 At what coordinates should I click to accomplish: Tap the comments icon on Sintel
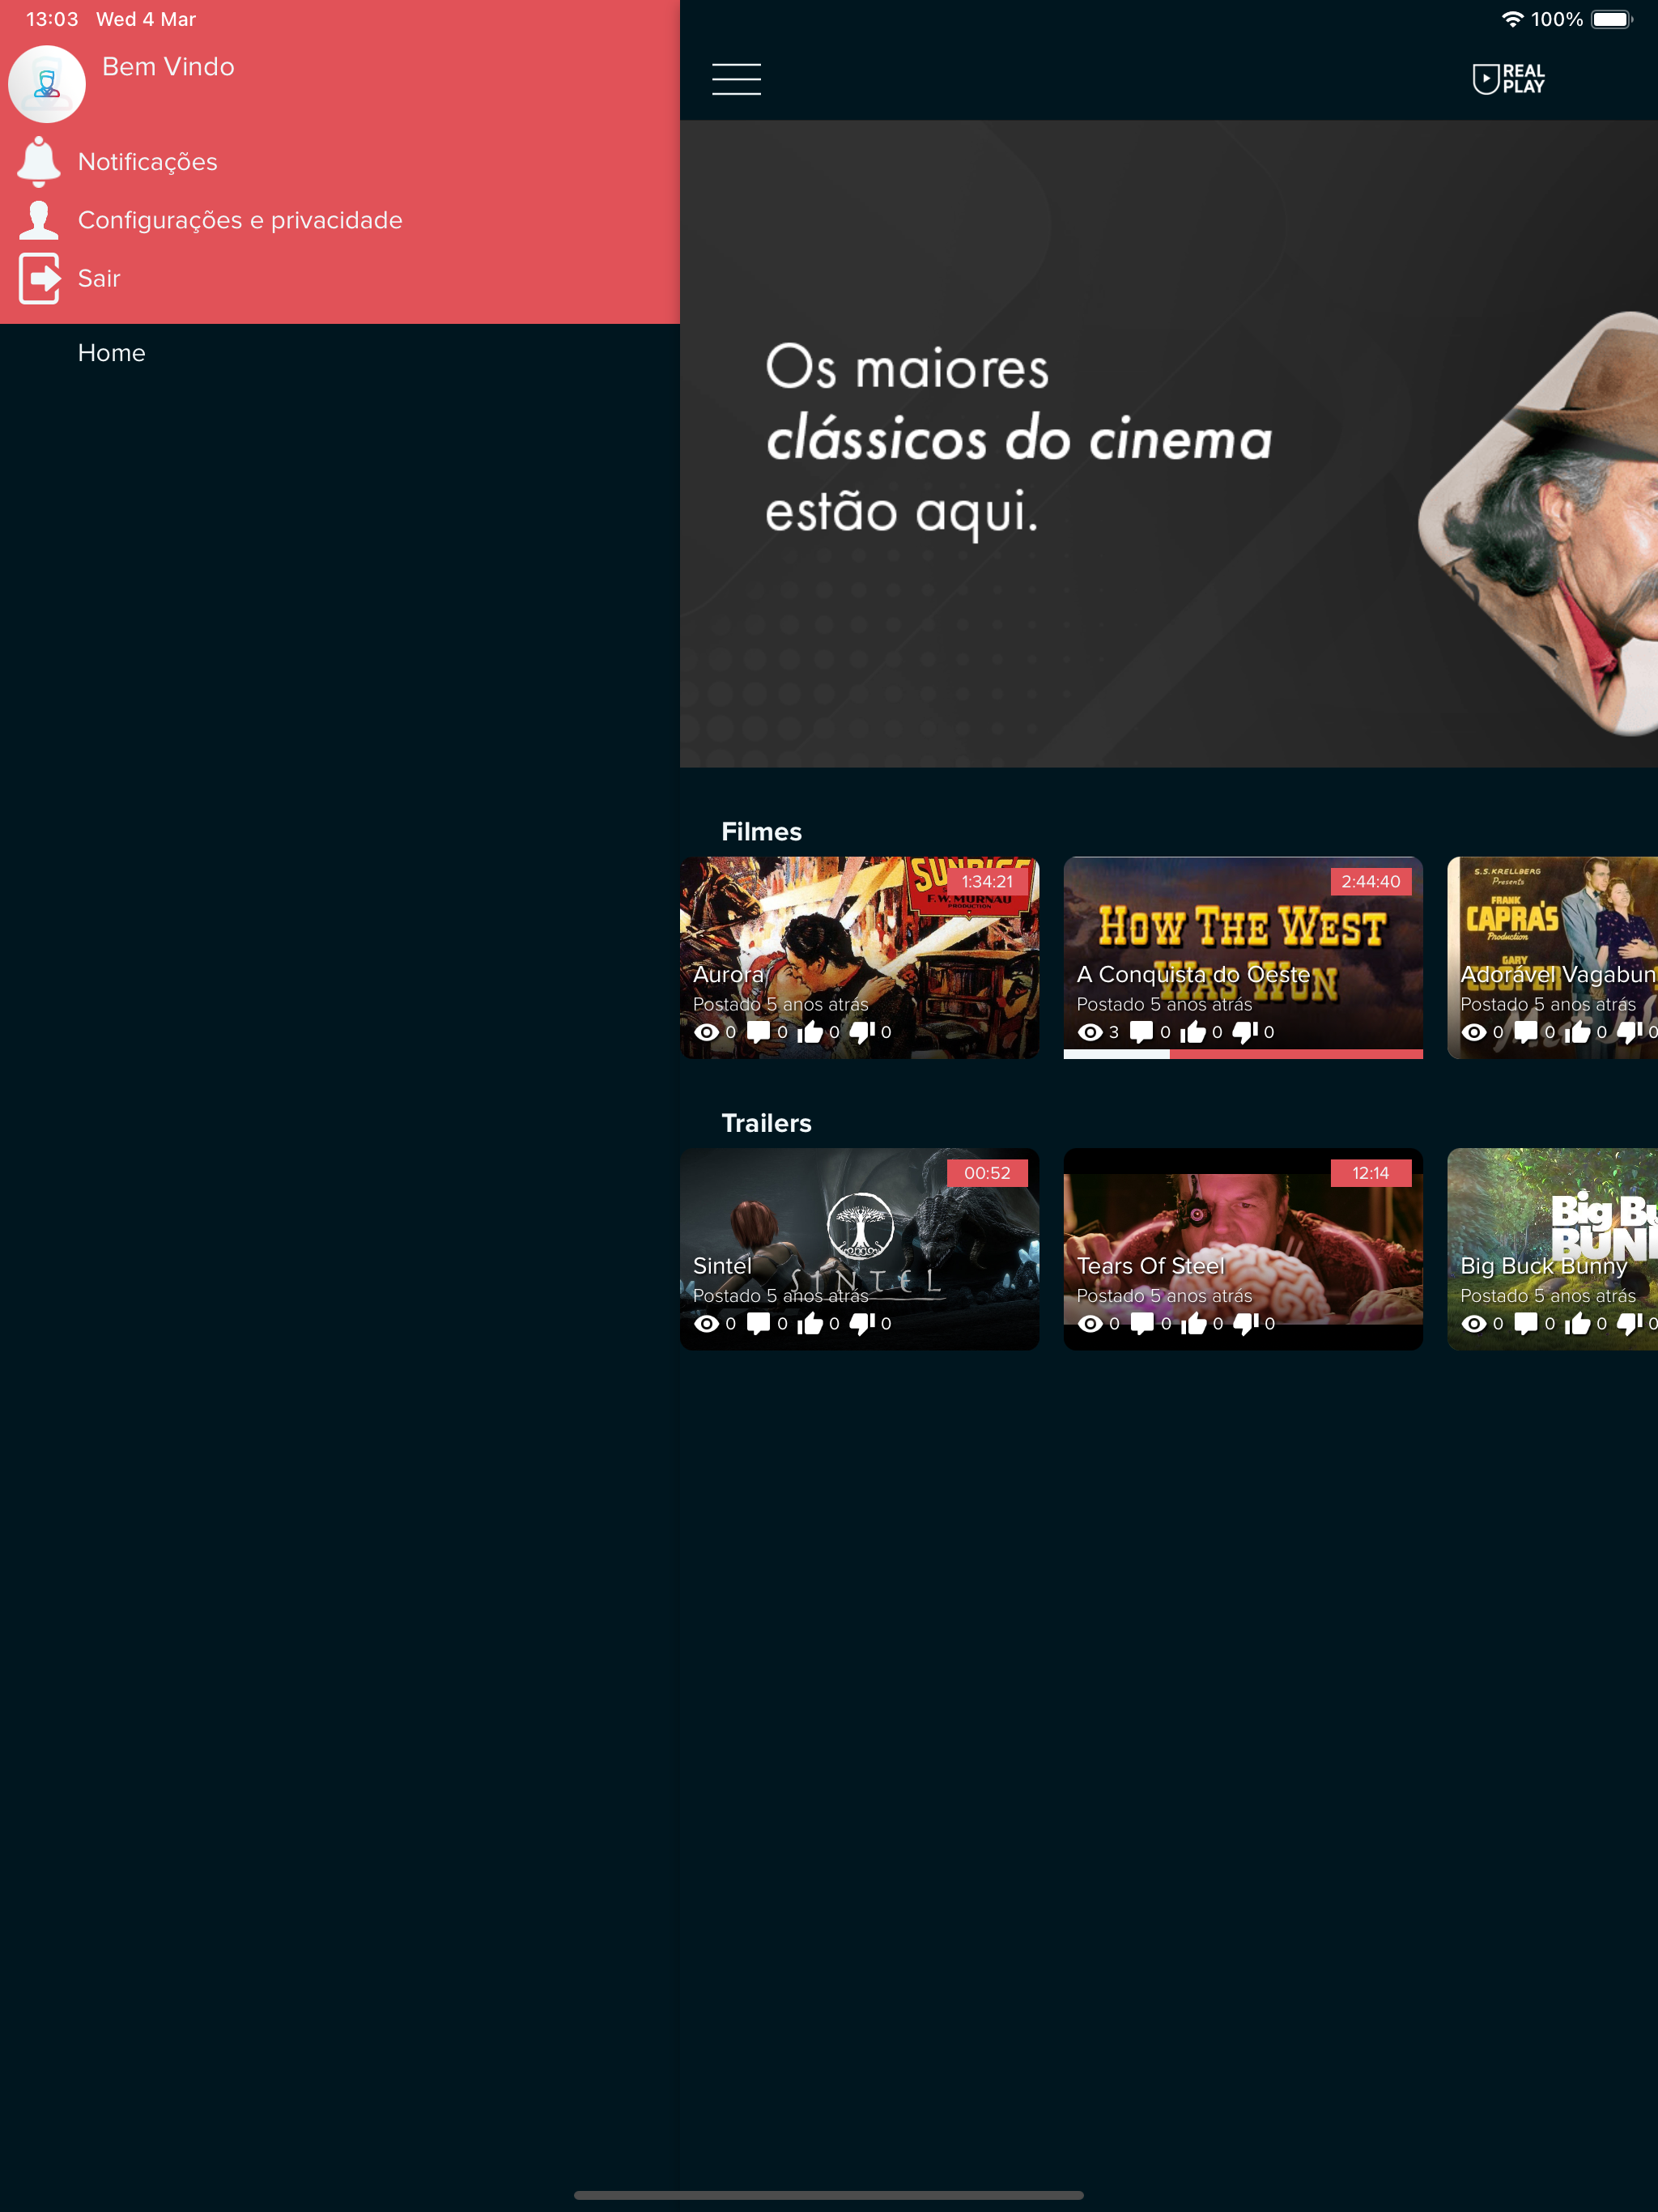click(759, 1324)
